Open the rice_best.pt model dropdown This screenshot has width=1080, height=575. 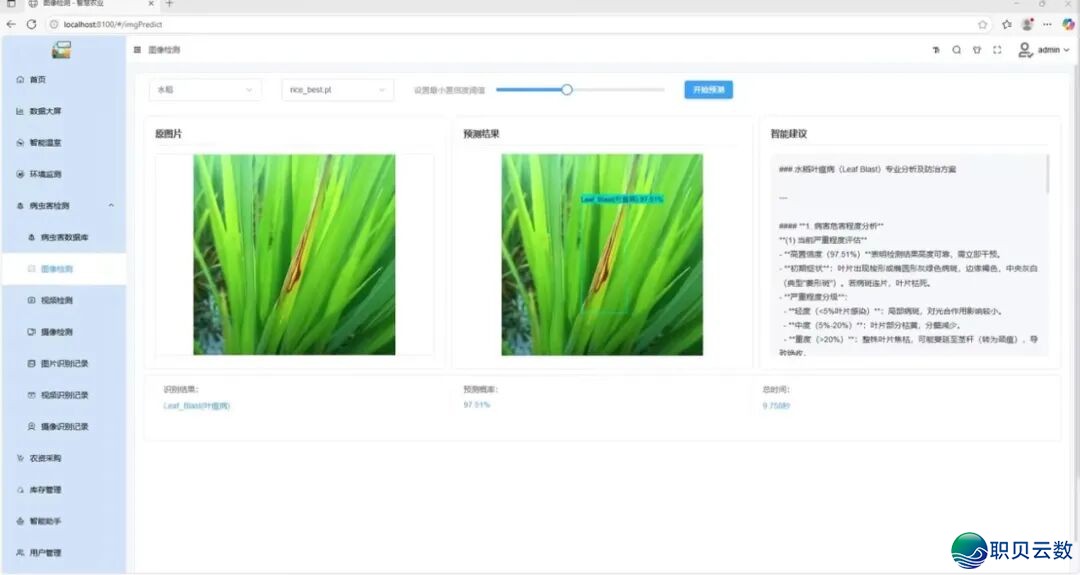(337, 90)
